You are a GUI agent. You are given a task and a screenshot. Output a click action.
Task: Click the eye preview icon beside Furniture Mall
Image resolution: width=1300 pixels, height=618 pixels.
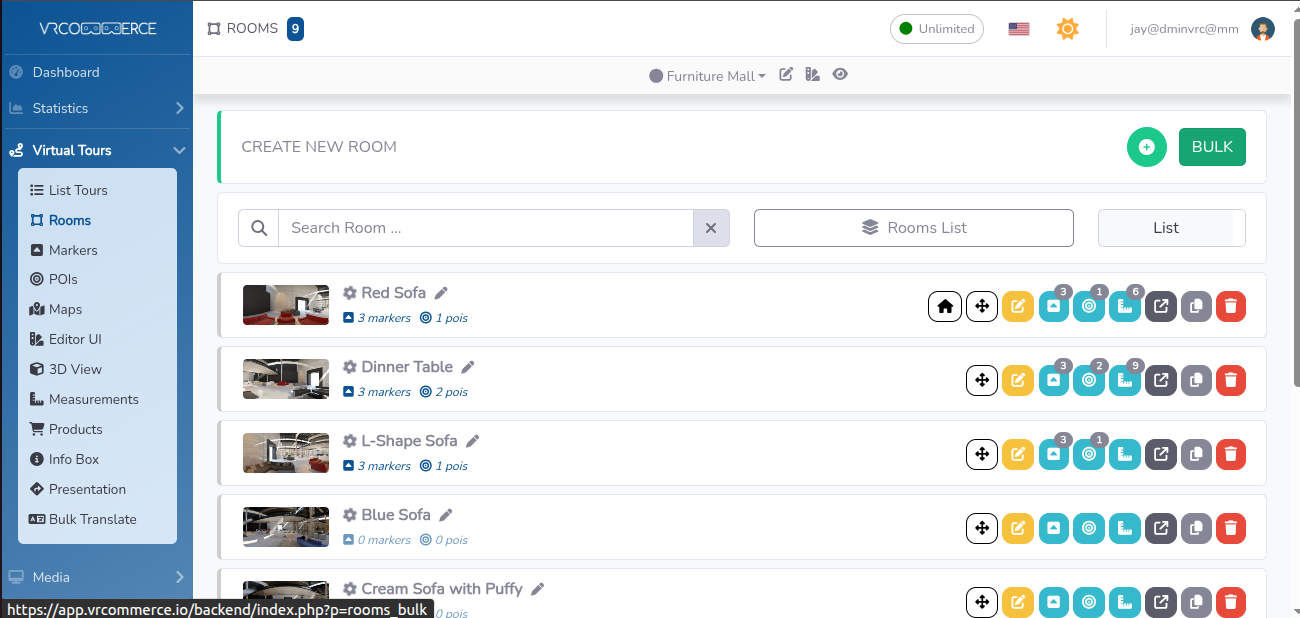point(840,75)
